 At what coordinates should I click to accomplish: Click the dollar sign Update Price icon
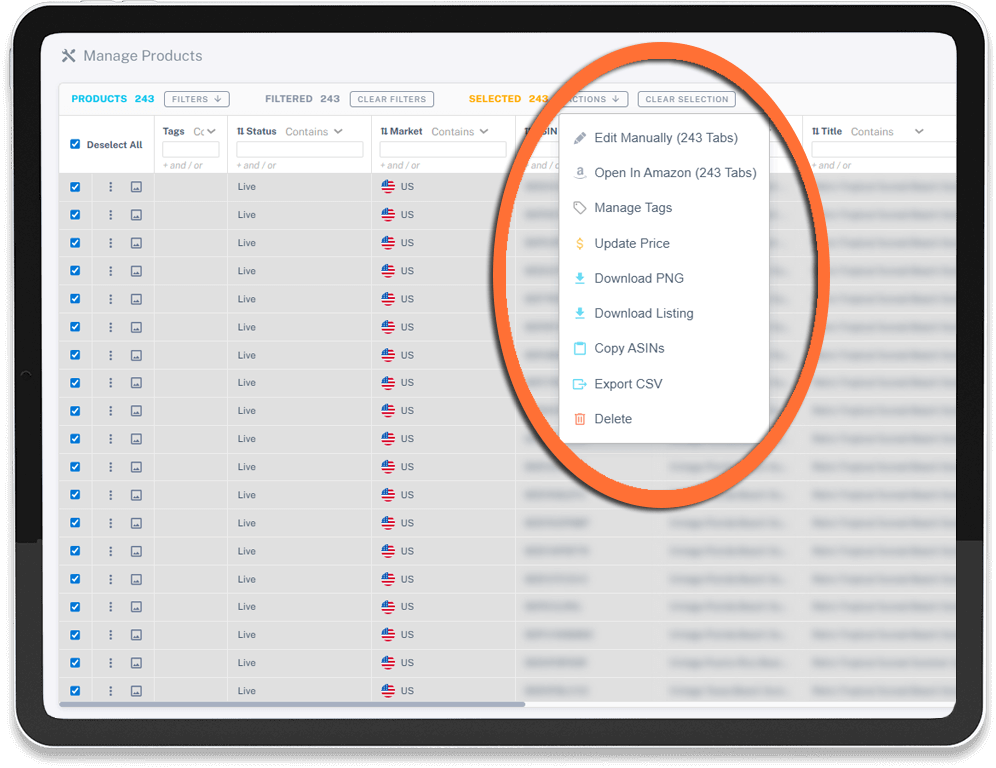[x=579, y=243]
